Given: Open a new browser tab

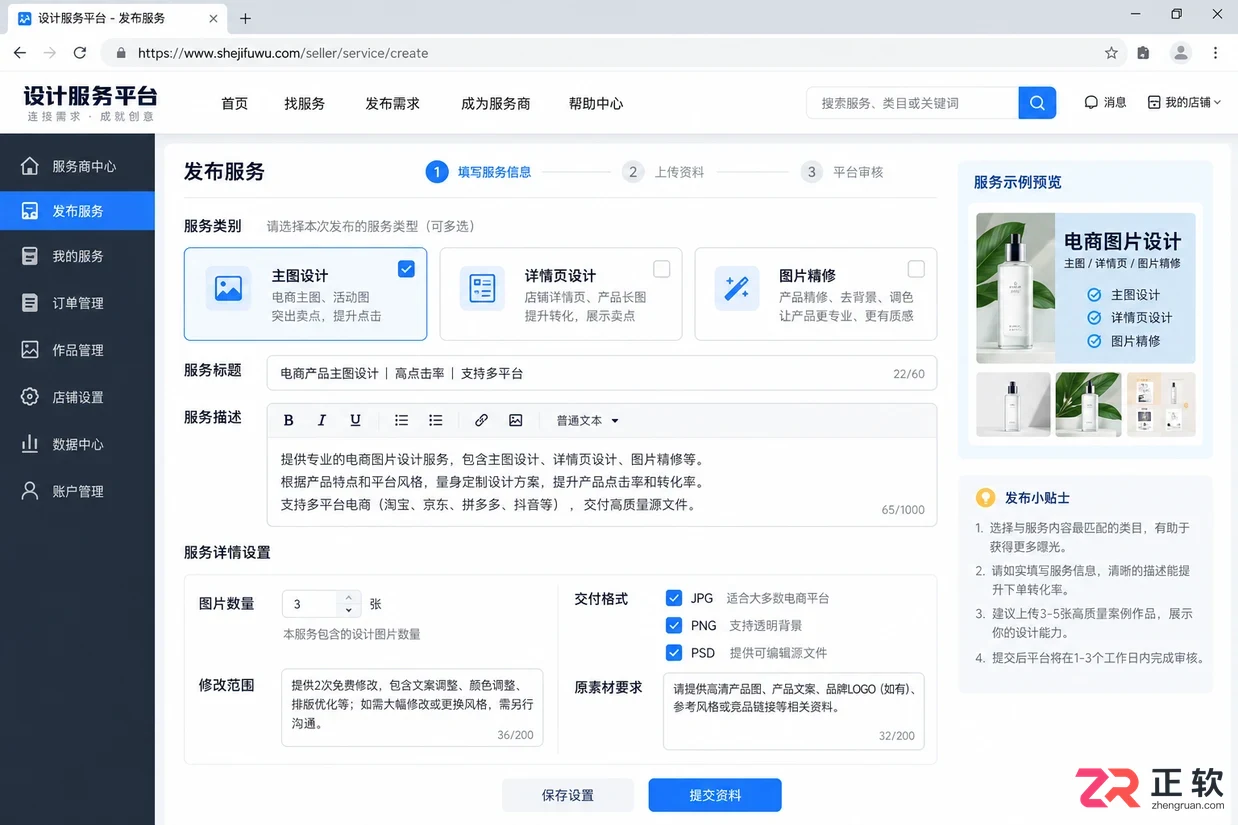Looking at the screenshot, I should [246, 18].
